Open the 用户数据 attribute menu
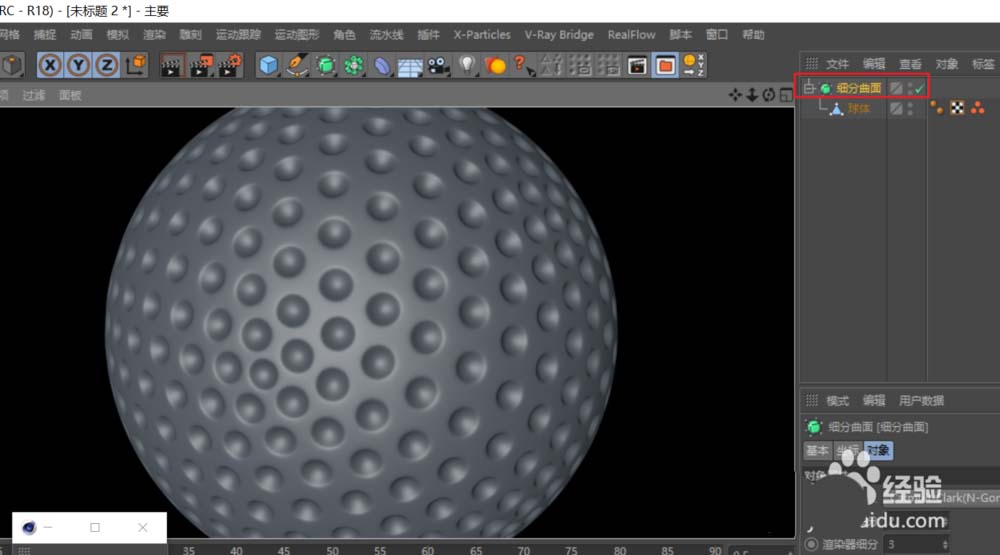Screen dimensions: 1000x555 [x=921, y=401]
